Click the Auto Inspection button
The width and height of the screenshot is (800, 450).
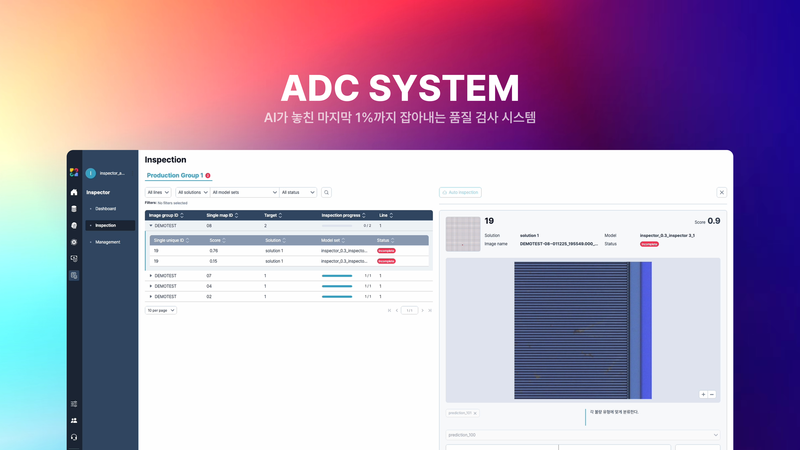461,192
